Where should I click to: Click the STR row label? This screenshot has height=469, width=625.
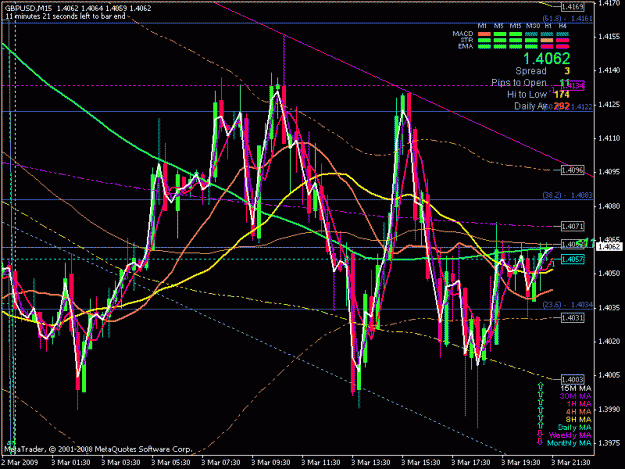point(467,40)
